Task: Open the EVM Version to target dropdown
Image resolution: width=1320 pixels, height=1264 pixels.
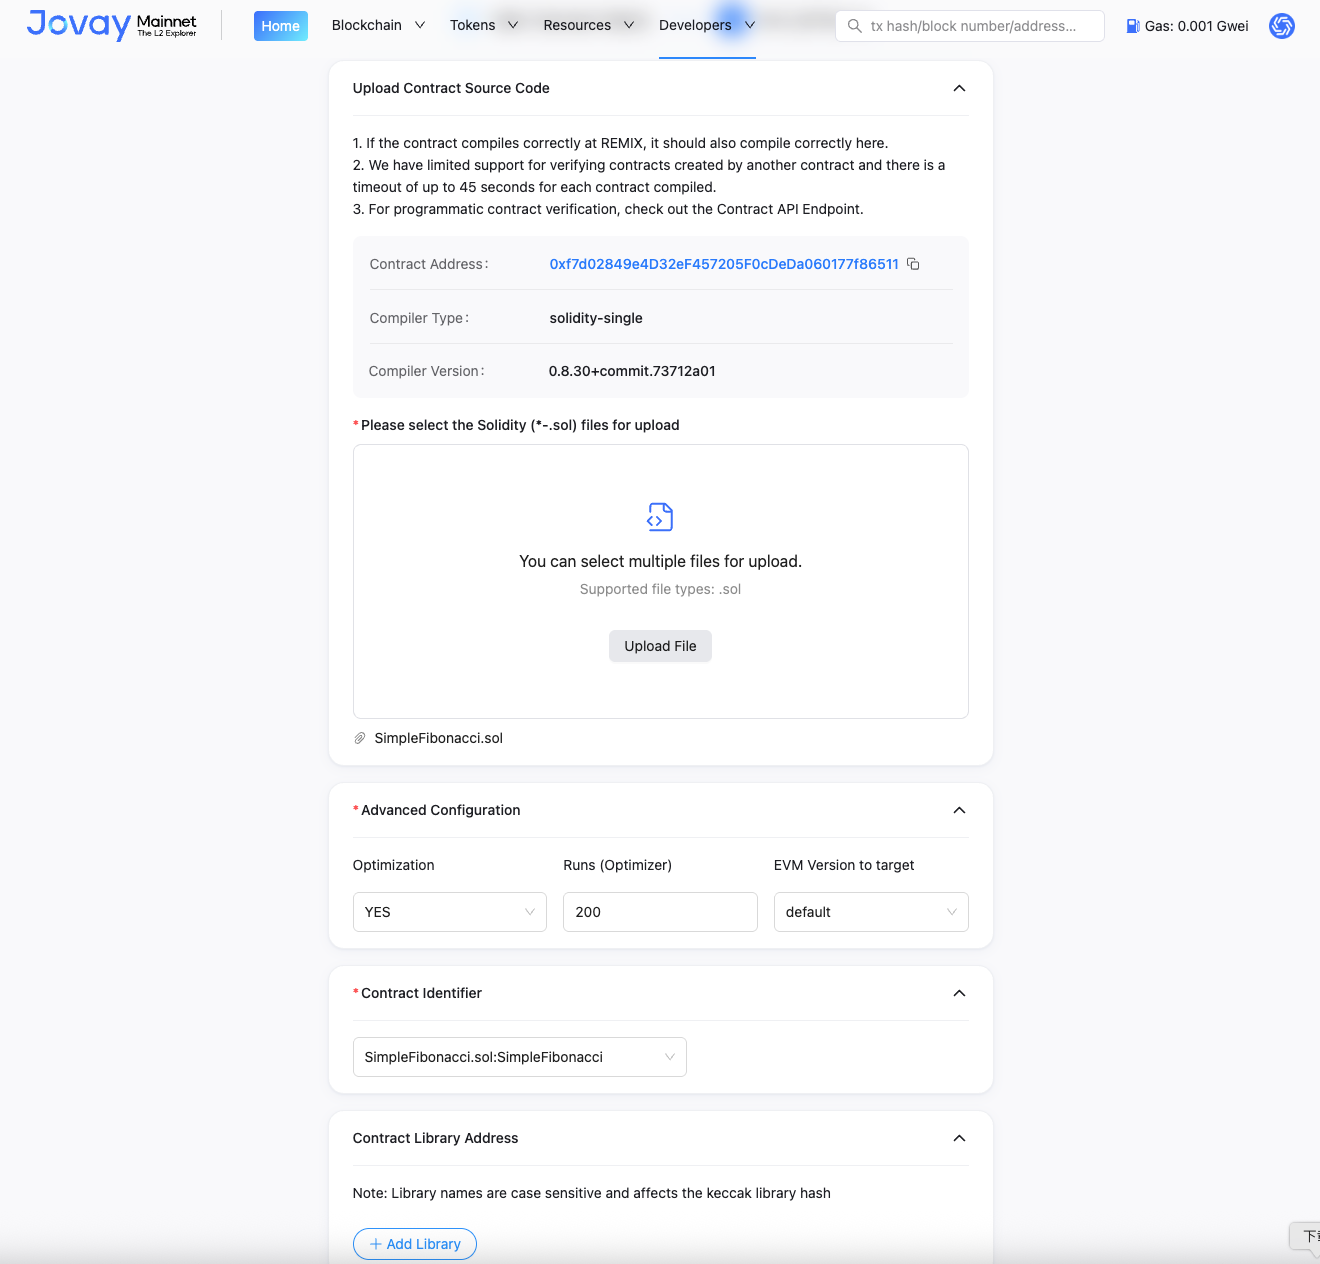Action: click(x=870, y=911)
